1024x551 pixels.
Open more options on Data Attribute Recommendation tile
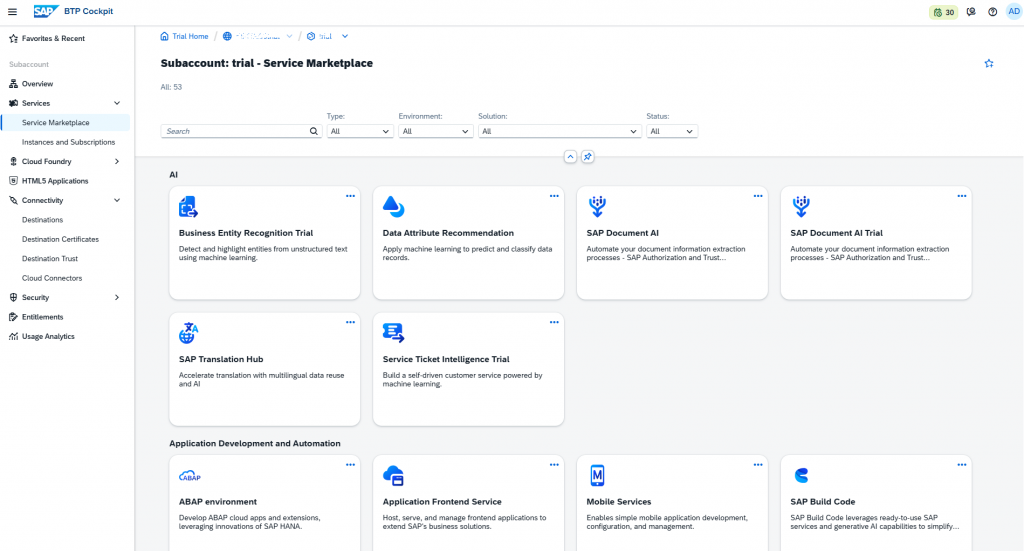[x=554, y=196]
